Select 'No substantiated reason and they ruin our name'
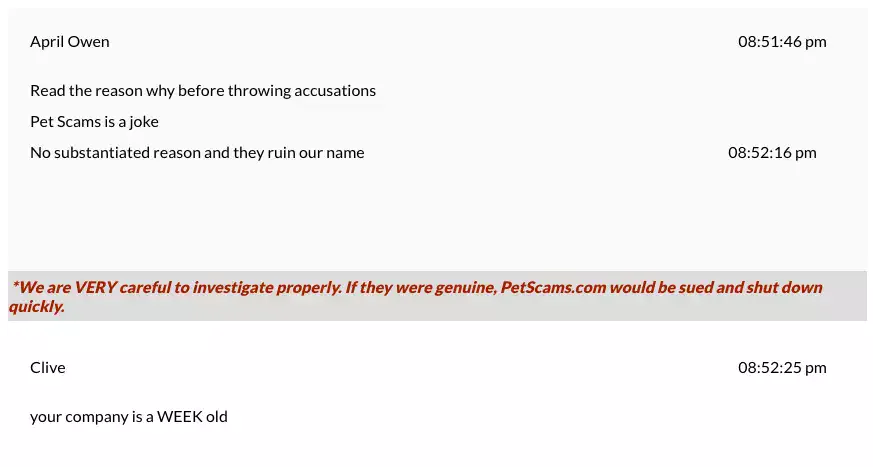The width and height of the screenshot is (873, 467). pos(197,153)
